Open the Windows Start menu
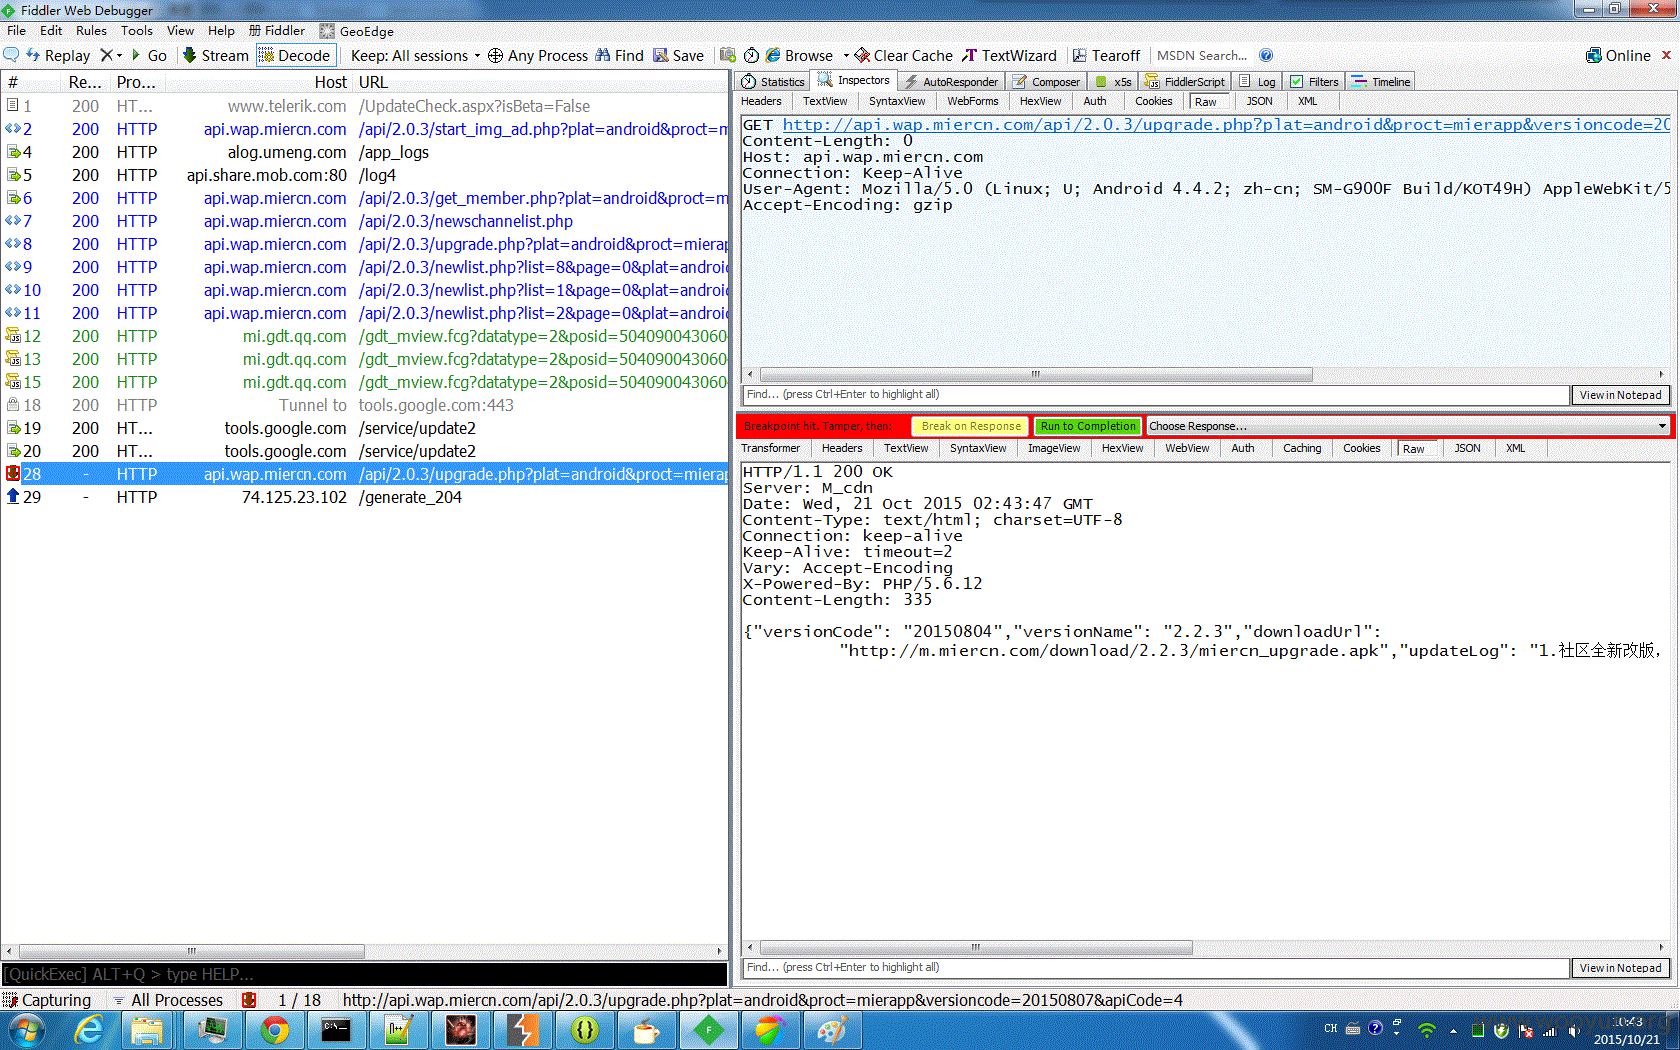Screen dimensions: 1680x1050 (x=27, y=1030)
